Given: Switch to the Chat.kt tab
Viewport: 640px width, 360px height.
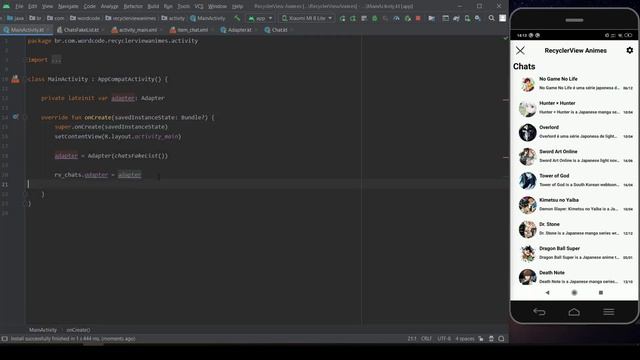Looking at the screenshot, I should pos(279,30).
